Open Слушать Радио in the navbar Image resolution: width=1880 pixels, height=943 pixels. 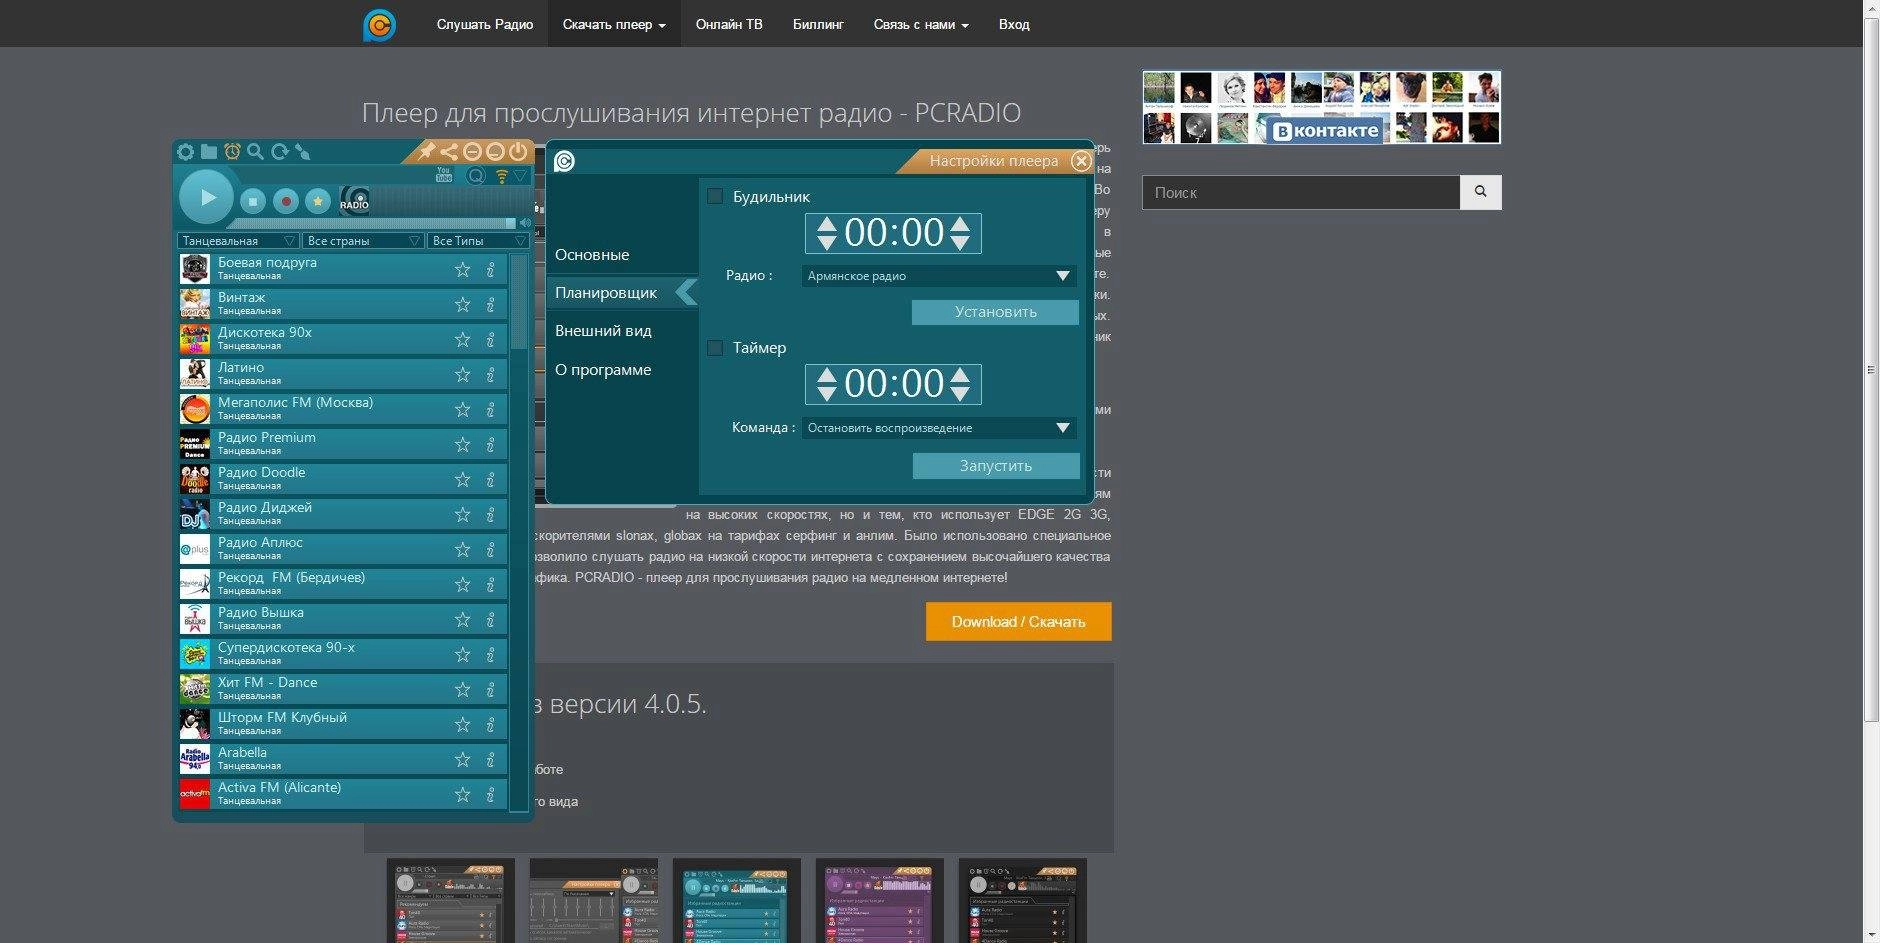pyautogui.click(x=485, y=24)
